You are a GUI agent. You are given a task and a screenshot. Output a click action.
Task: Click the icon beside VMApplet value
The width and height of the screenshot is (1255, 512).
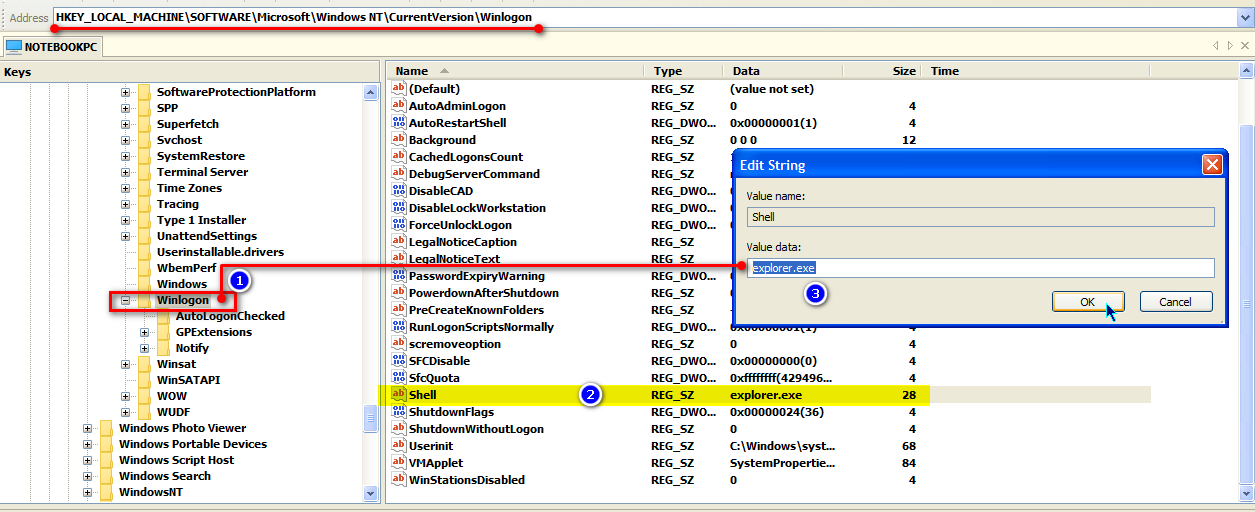click(398, 463)
